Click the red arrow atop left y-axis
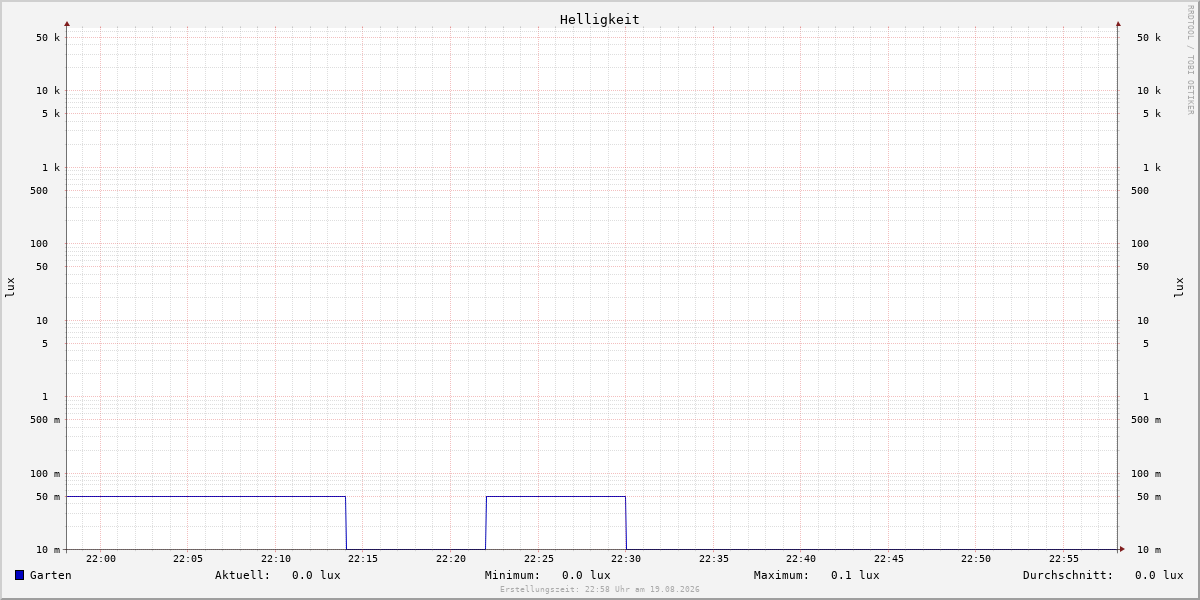Screen dimensions: 1200x600 (67, 23)
